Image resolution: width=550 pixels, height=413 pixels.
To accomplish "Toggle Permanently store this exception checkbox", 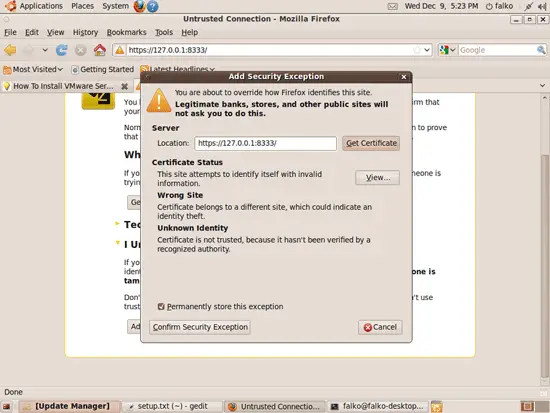I will pos(161,307).
